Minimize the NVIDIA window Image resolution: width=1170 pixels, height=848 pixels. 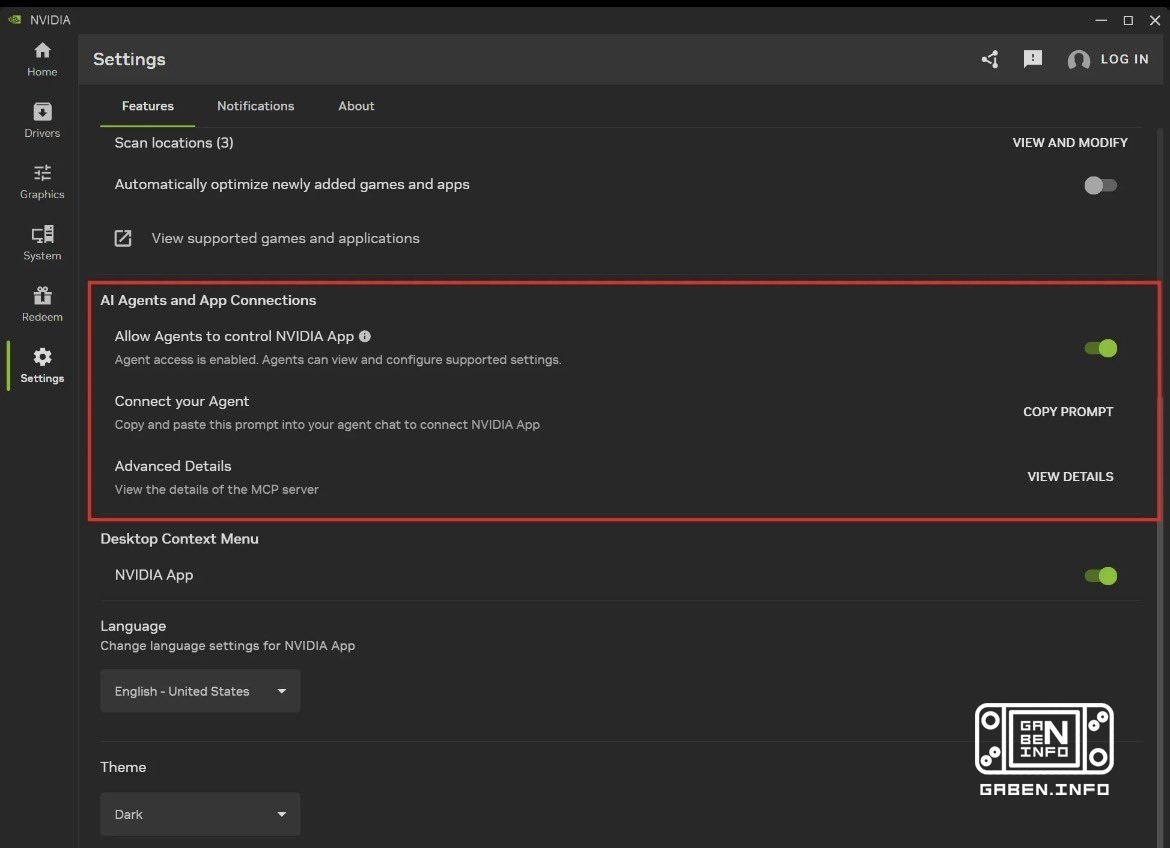click(1101, 20)
